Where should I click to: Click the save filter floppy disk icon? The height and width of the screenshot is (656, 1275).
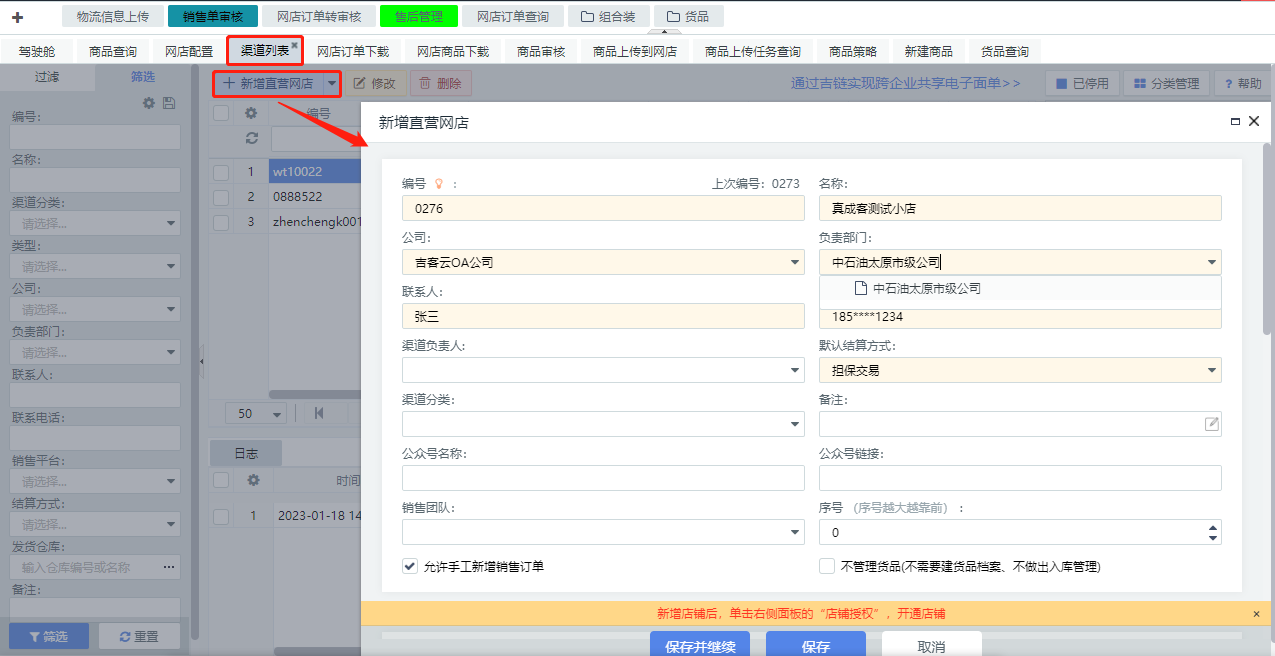[169, 103]
